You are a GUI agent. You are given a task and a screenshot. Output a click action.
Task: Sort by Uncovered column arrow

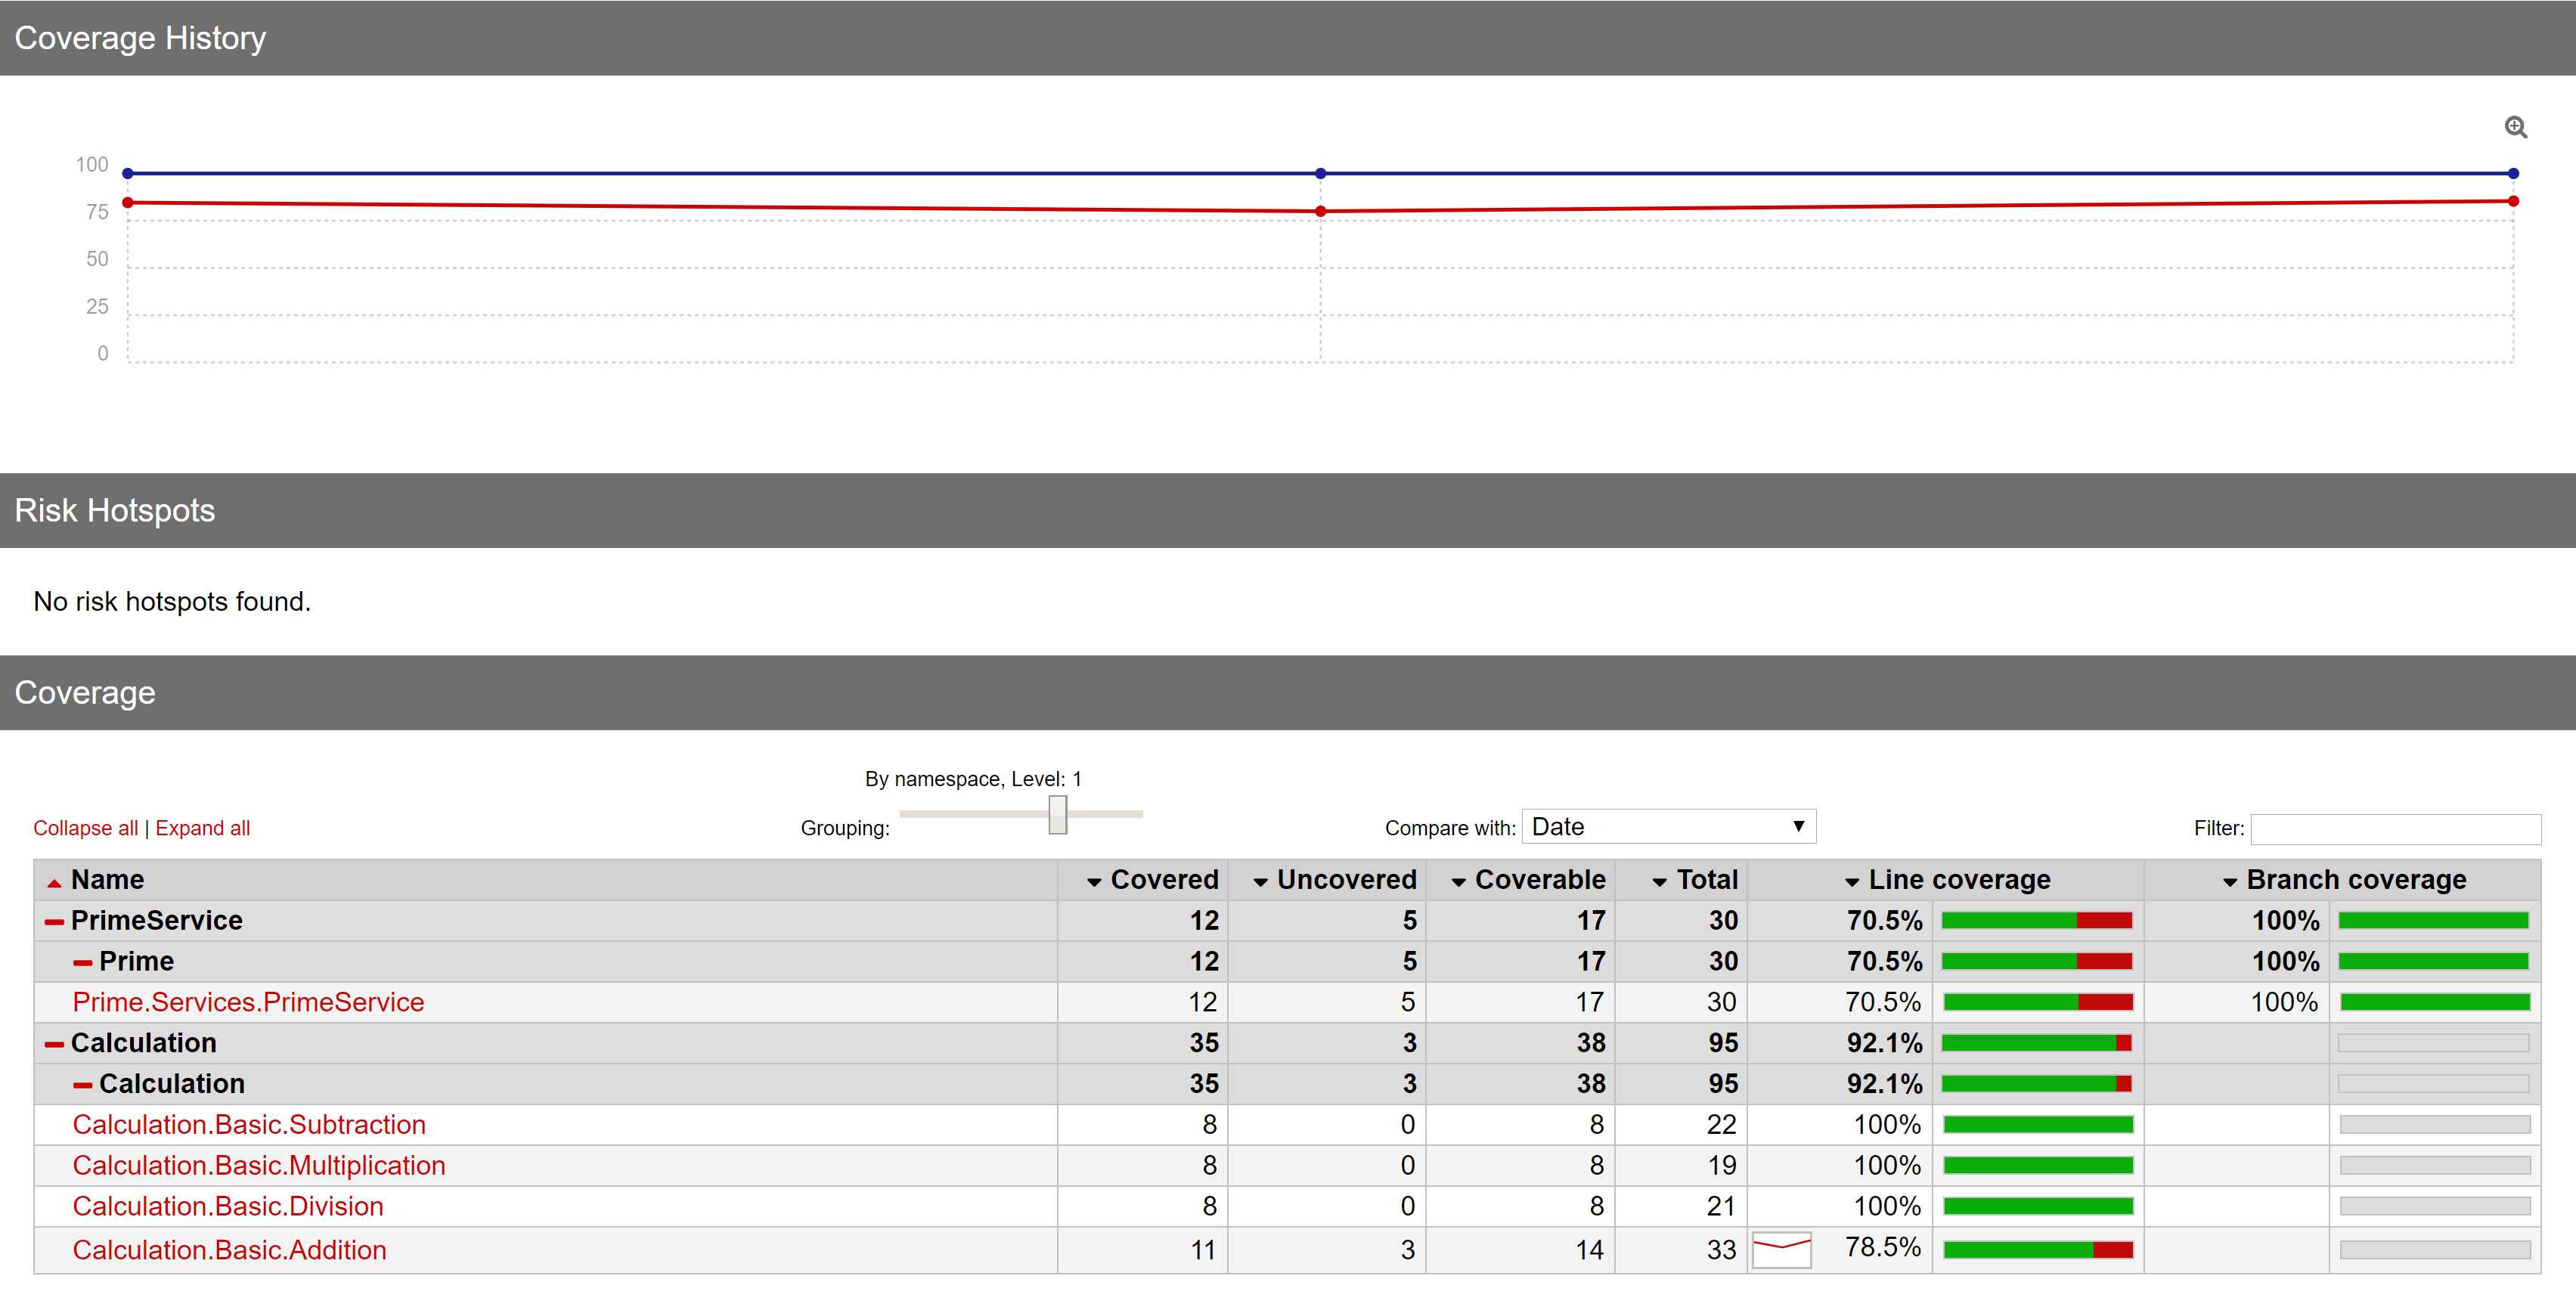[x=1260, y=881]
